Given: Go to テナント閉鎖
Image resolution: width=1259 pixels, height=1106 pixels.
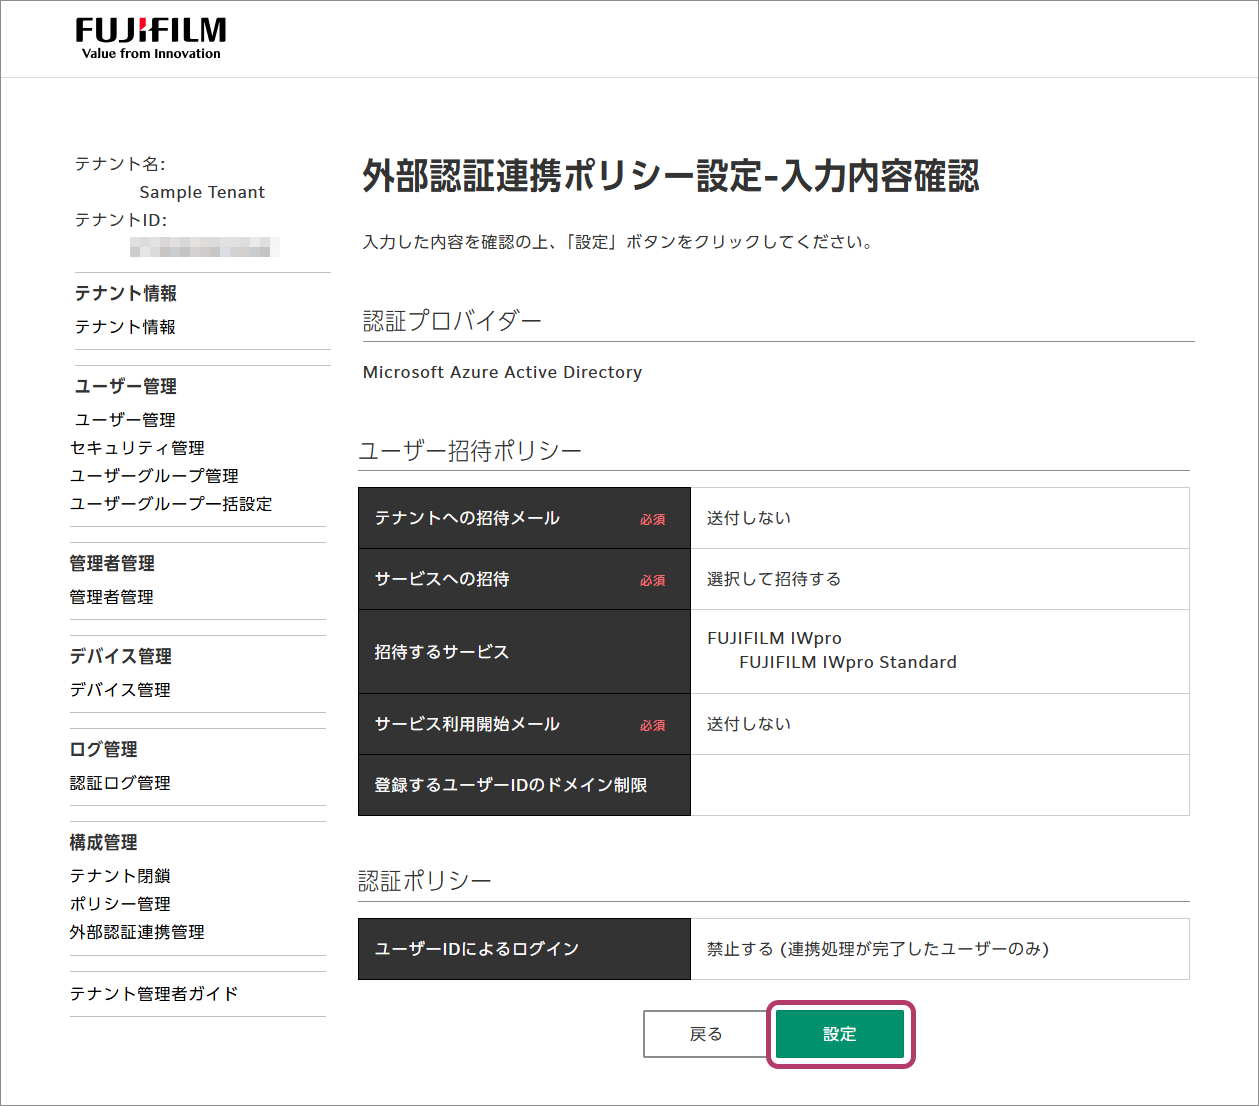Looking at the screenshot, I should [120, 876].
